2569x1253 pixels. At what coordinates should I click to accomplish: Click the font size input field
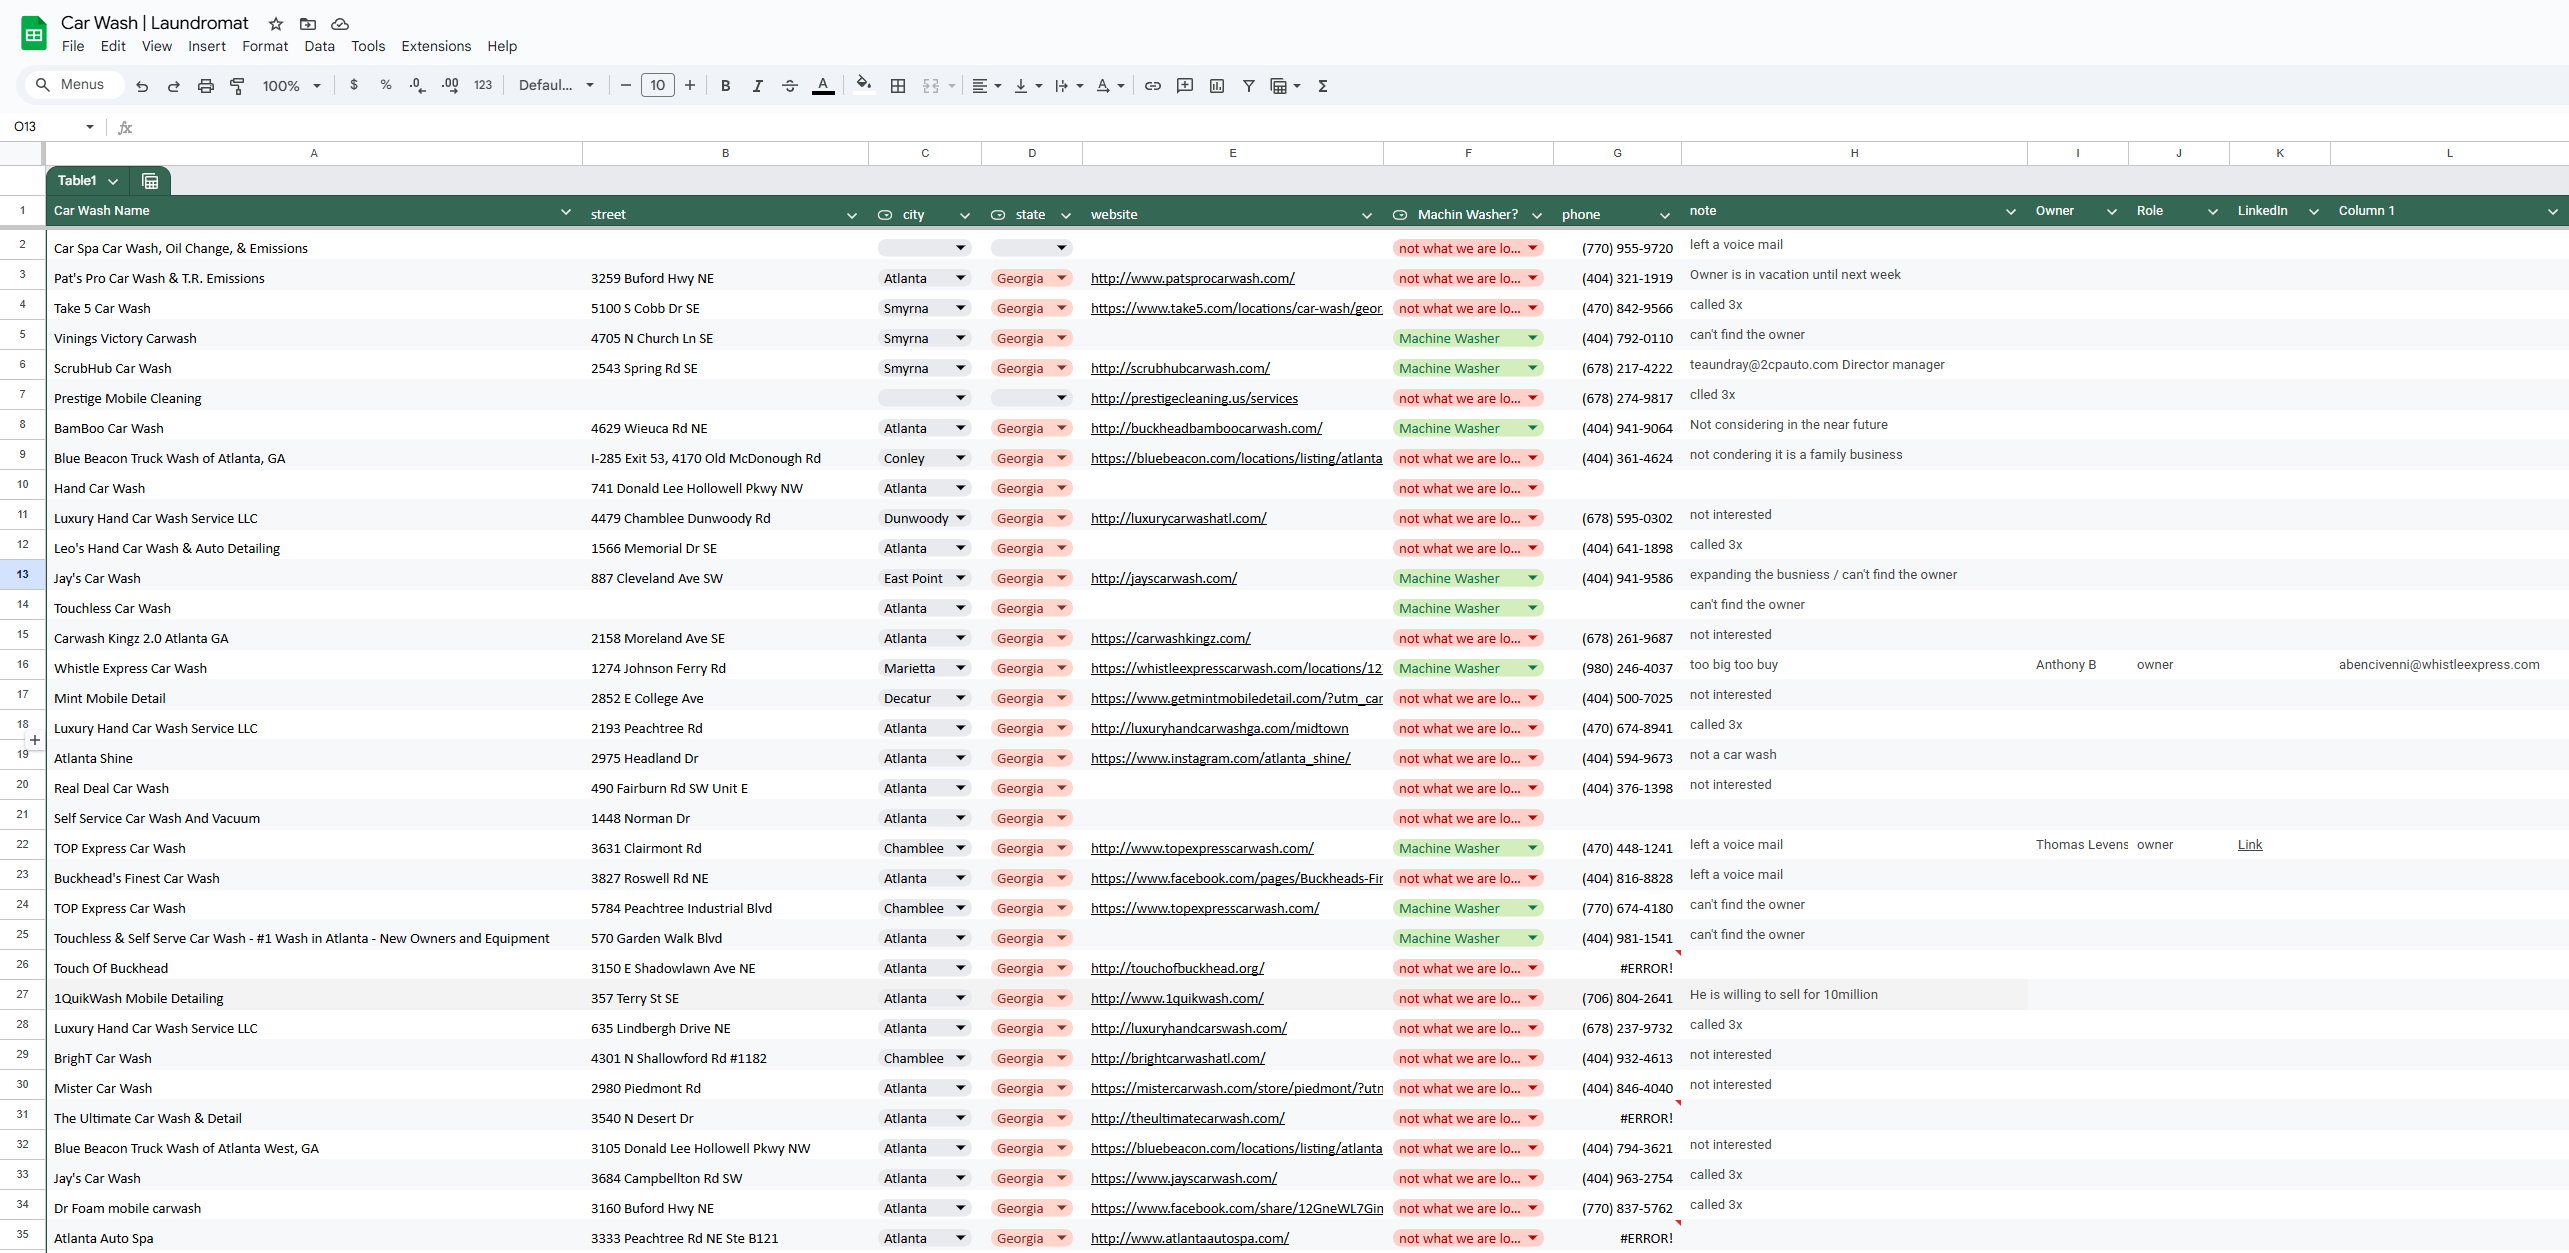click(658, 86)
